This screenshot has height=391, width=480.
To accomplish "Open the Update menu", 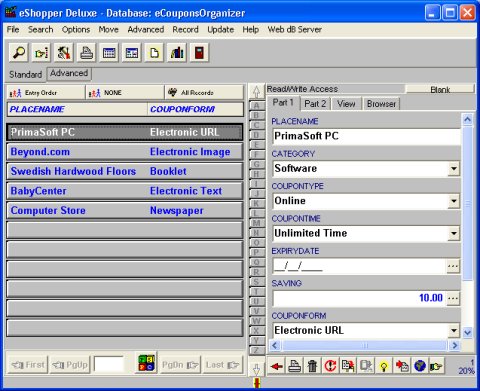I will [x=220, y=30].
